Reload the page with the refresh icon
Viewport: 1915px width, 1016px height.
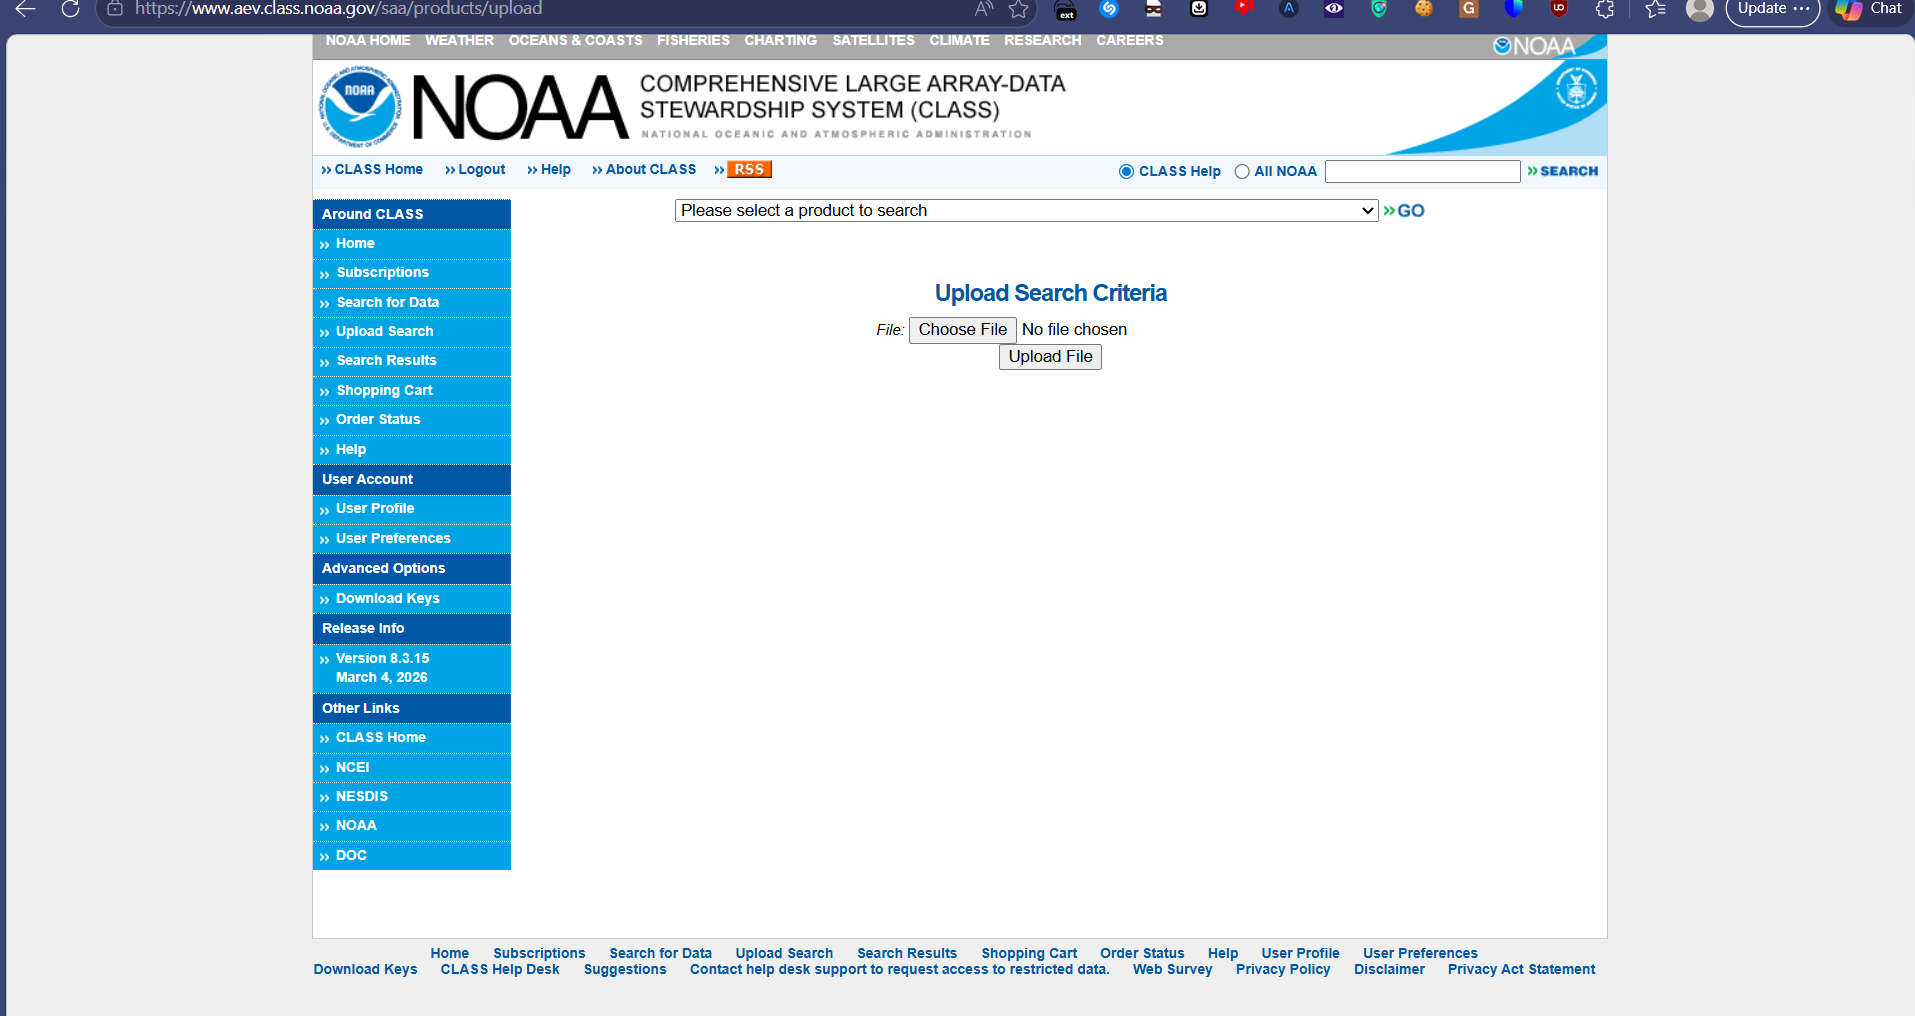pos(70,9)
